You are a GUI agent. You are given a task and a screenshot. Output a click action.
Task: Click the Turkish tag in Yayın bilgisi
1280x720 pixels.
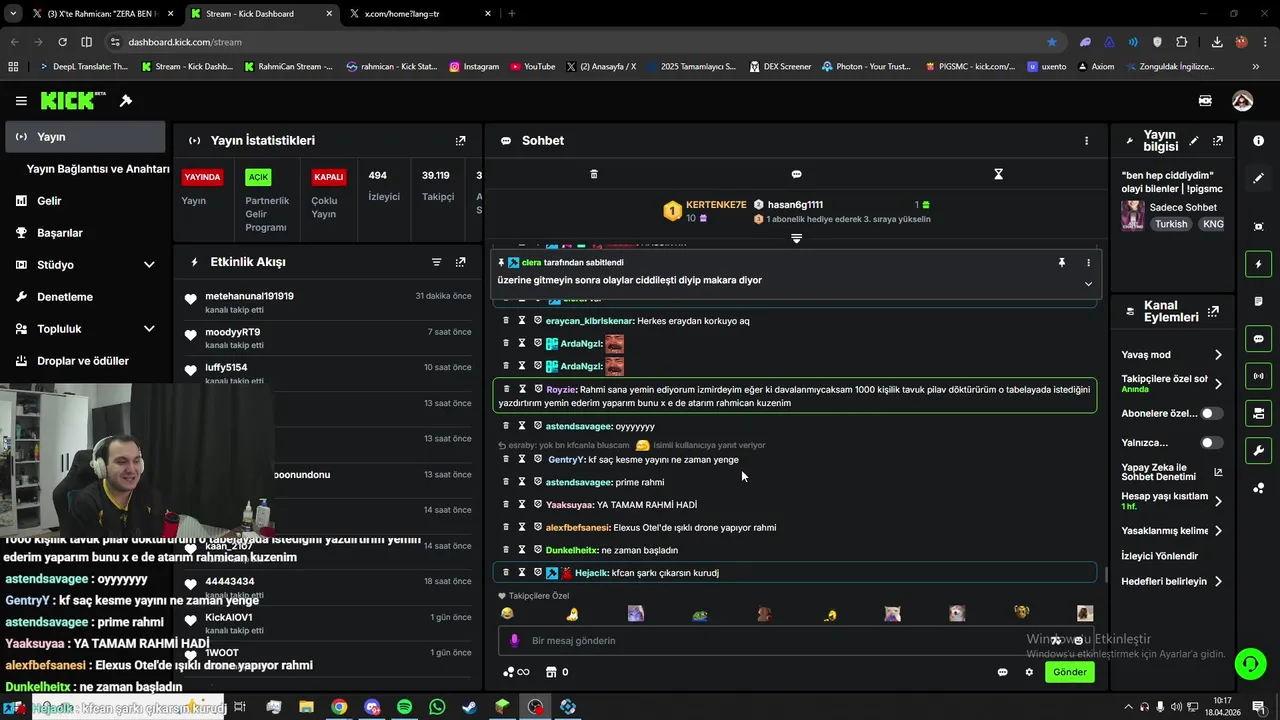coord(1171,224)
